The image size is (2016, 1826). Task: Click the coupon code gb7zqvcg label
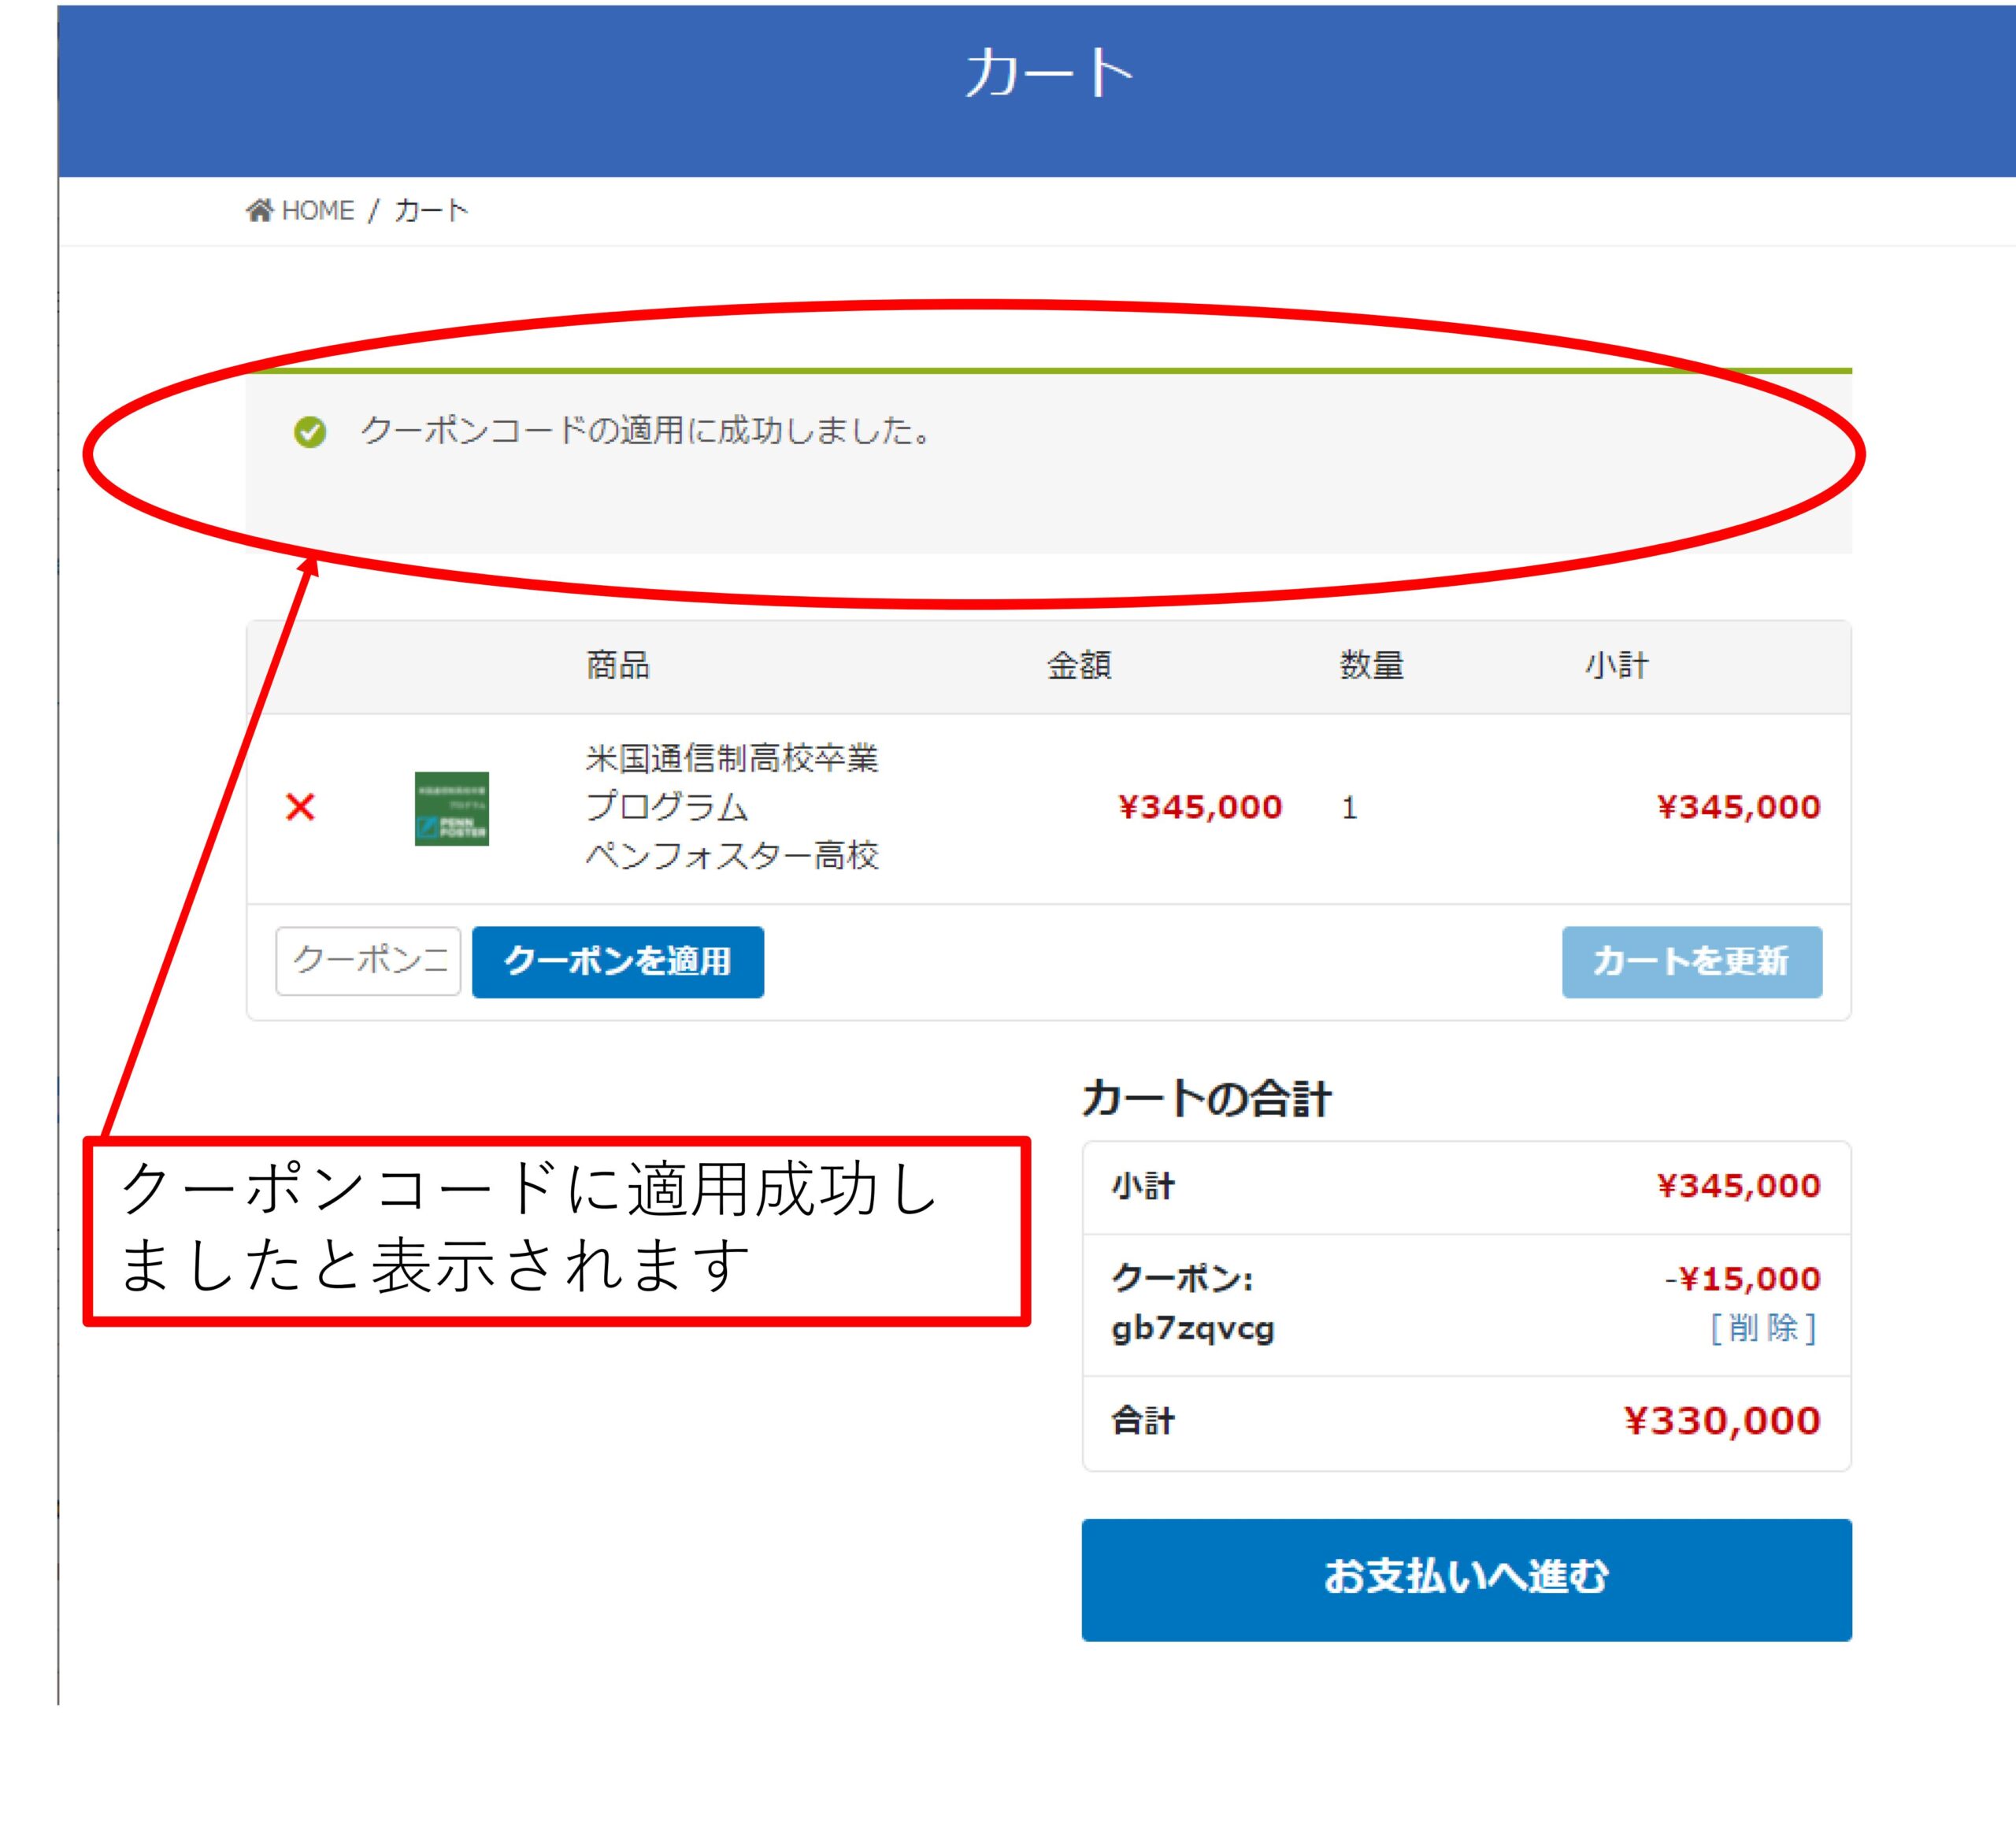pyautogui.click(x=1192, y=1329)
